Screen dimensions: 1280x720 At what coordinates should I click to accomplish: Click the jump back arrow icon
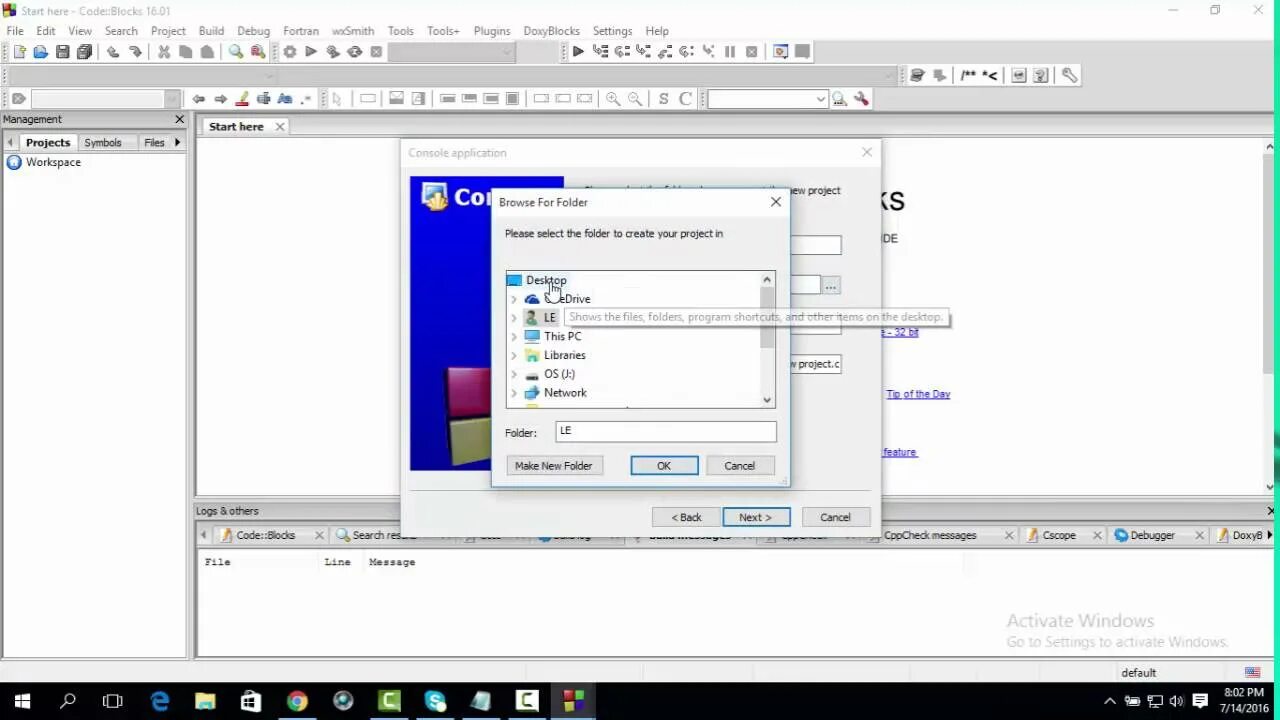coord(198,99)
